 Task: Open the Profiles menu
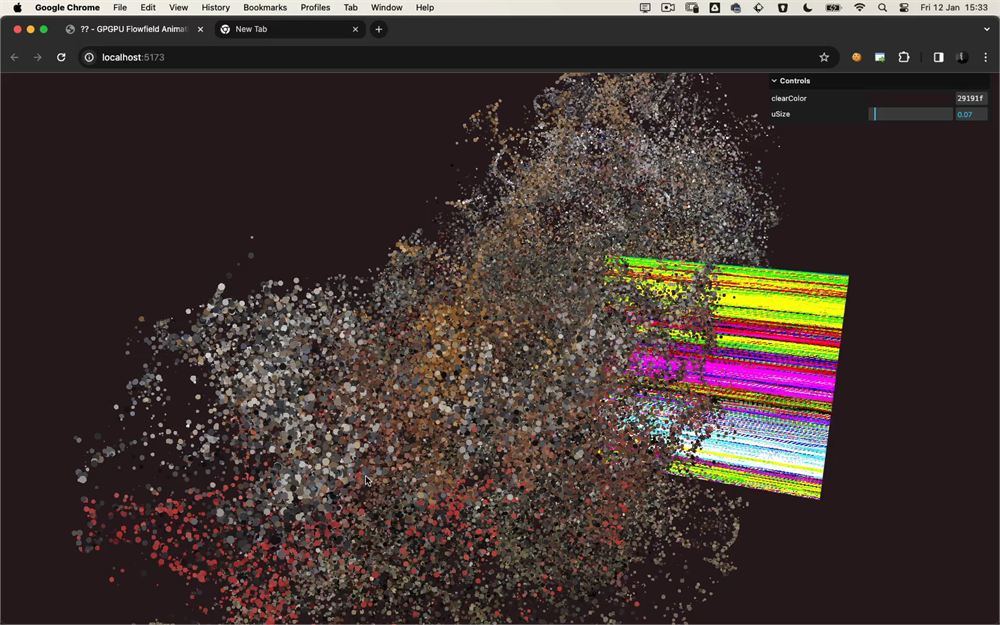[315, 8]
